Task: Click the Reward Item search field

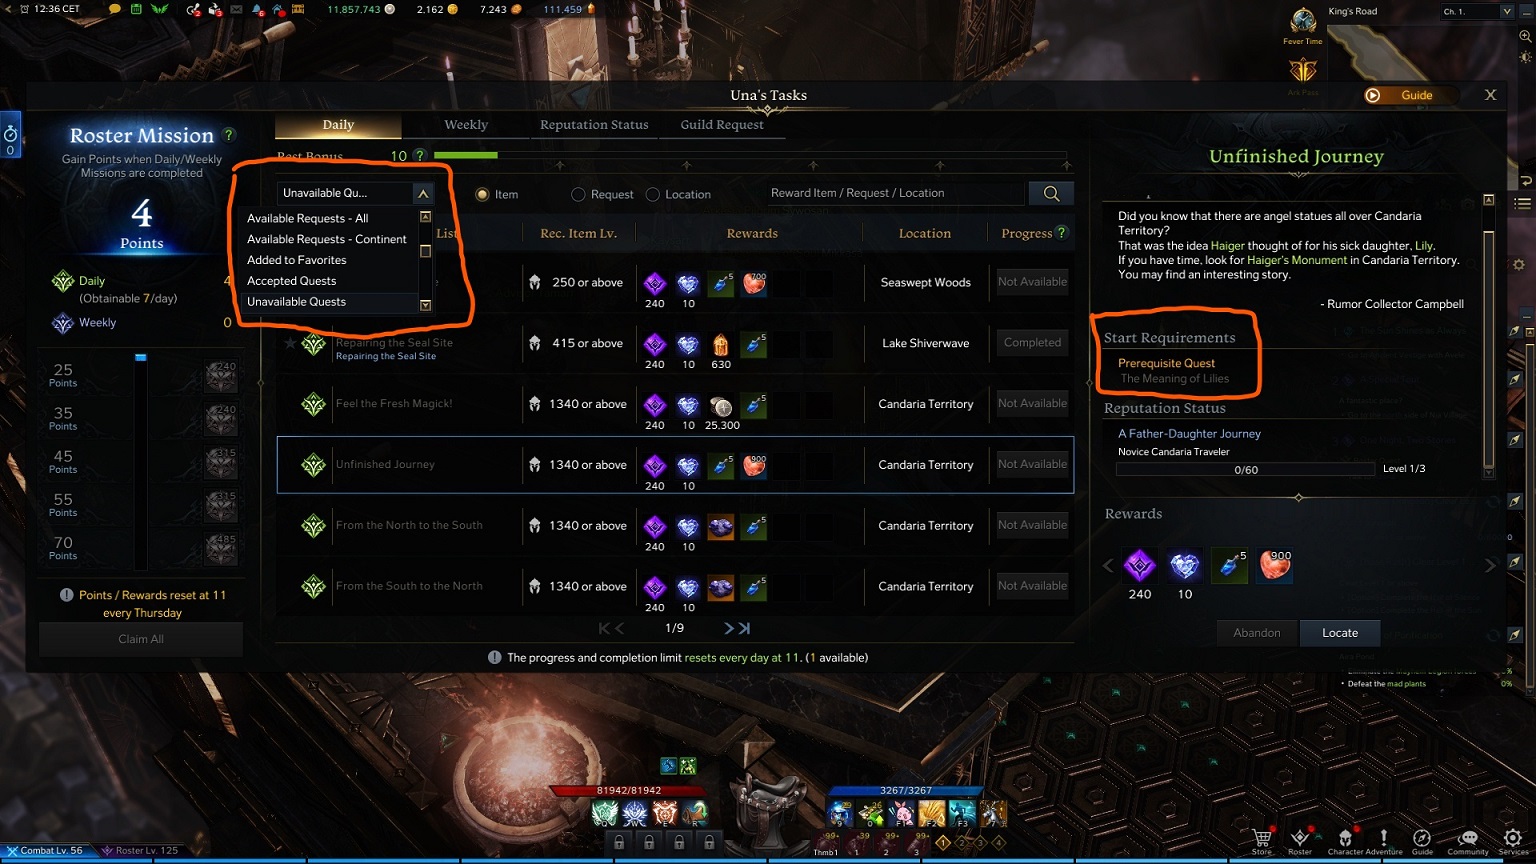Action: coord(895,193)
